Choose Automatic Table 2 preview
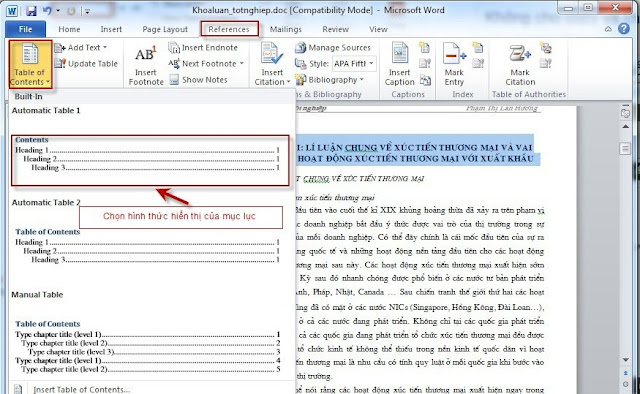 tap(147, 246)
